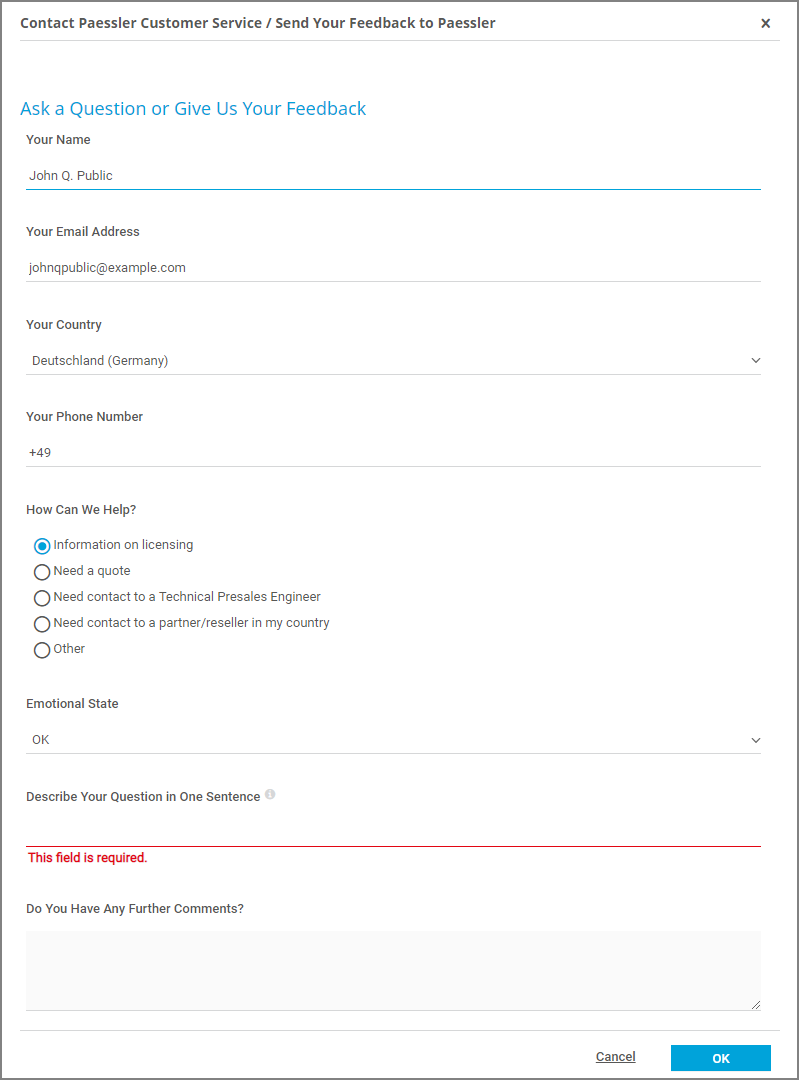The width and height of the screenshot is (799, 1080).
Task: Click the Your Name input field
Action: (x=392, y=176)
